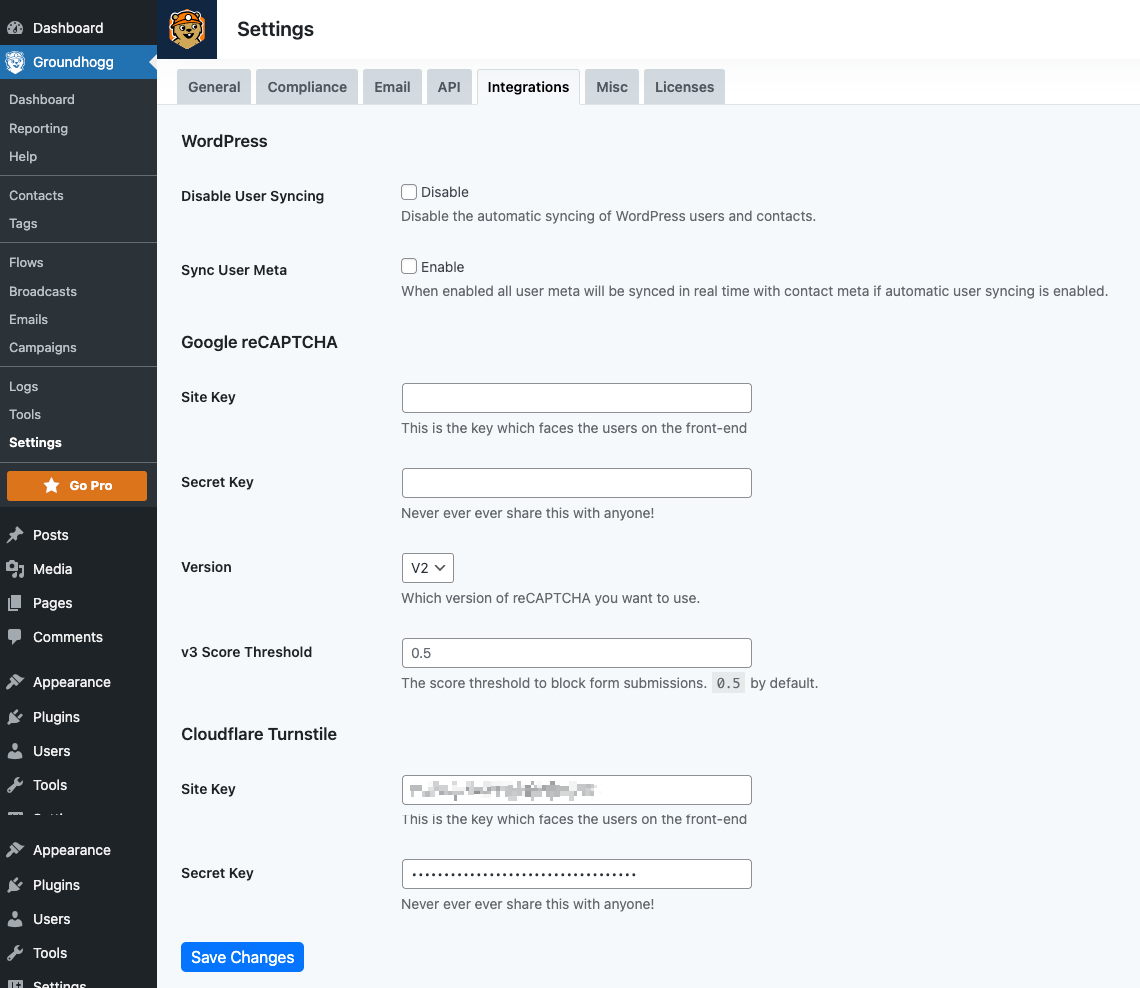
Task: Open the Broadcasts page
Action: coord(43,292)
